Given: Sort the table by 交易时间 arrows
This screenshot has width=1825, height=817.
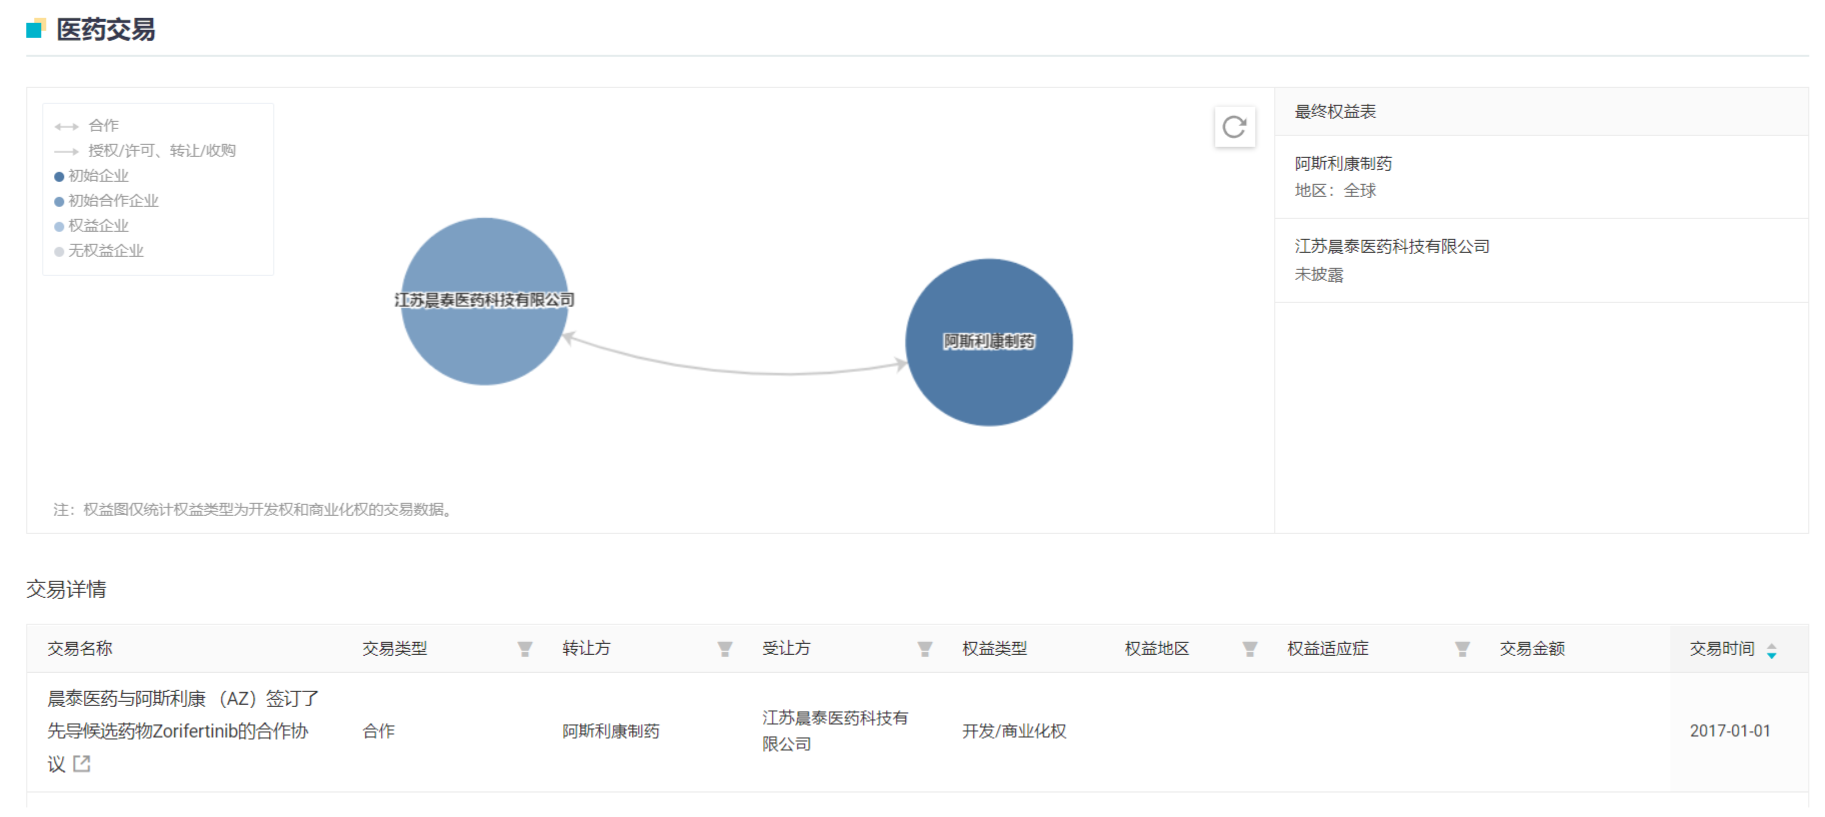Looking at the screenshot, I should coord(1771,650).
